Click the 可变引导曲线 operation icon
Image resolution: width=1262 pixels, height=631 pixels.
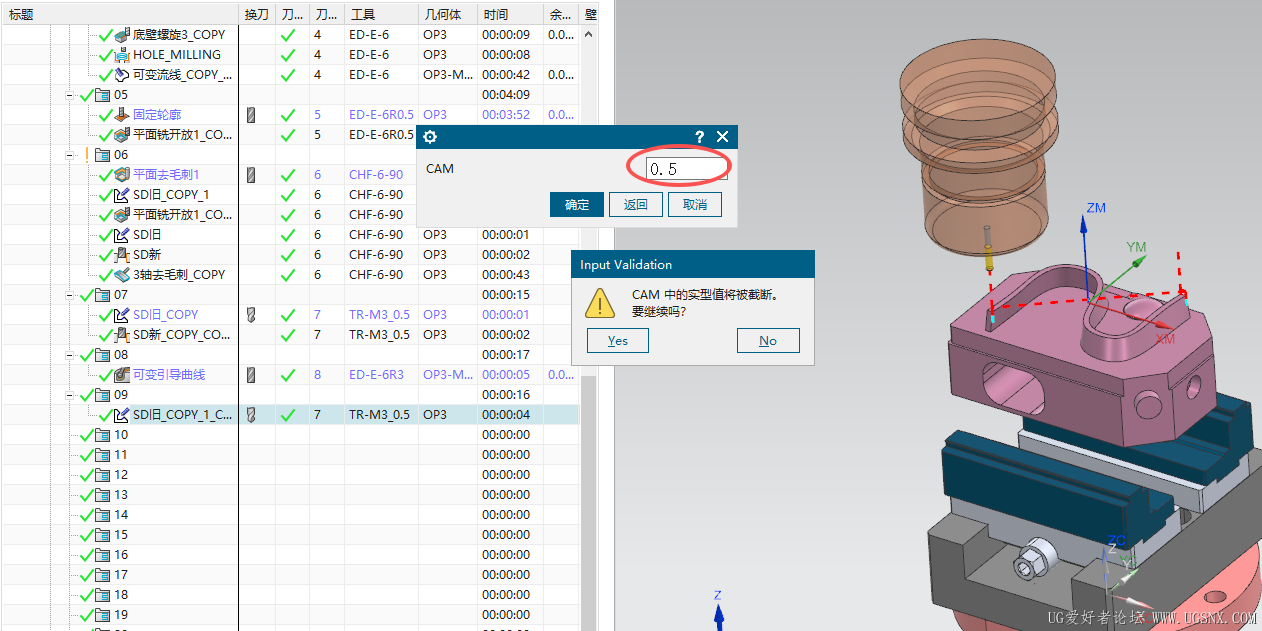coord(122,375)
